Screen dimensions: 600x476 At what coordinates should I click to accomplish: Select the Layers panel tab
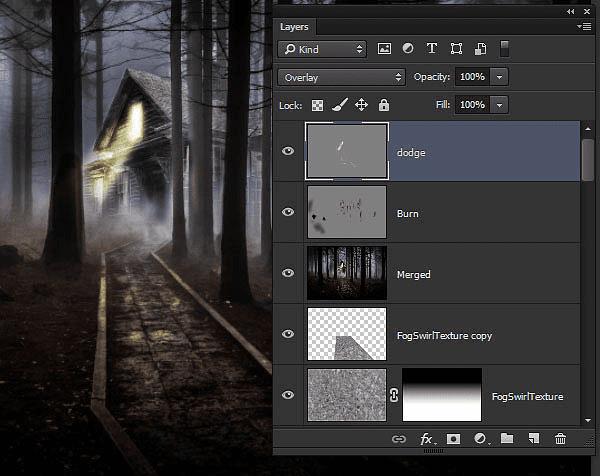[x=294, y=27]
